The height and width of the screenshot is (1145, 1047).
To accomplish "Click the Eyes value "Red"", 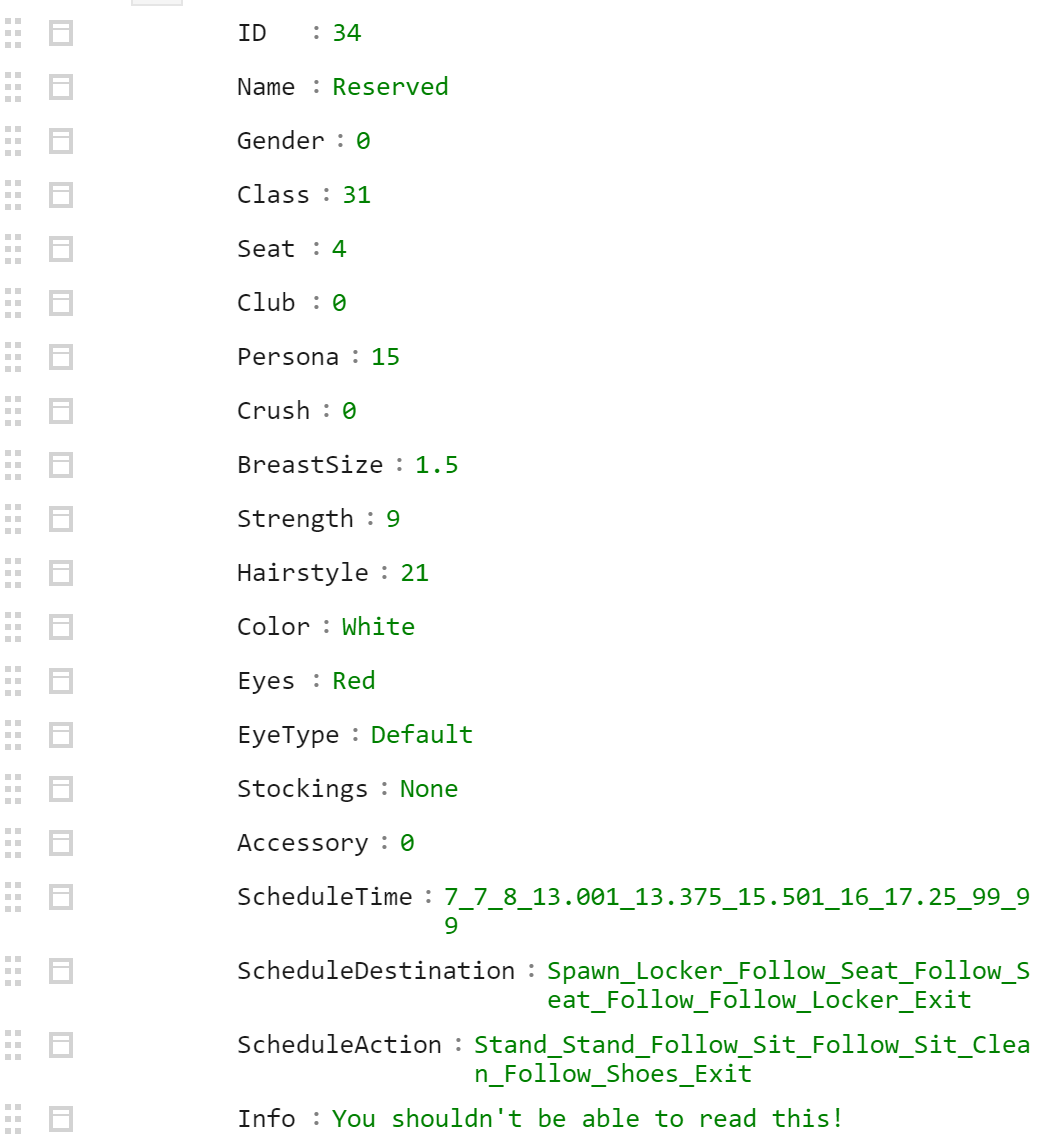I will [x=354, y=681].
